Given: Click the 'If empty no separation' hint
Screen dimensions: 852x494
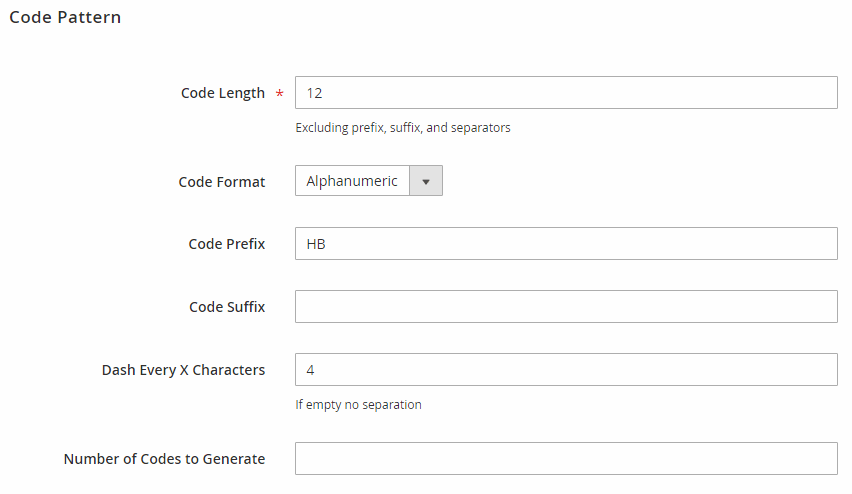Looking at the screenshot, I should tap(358, 405).
